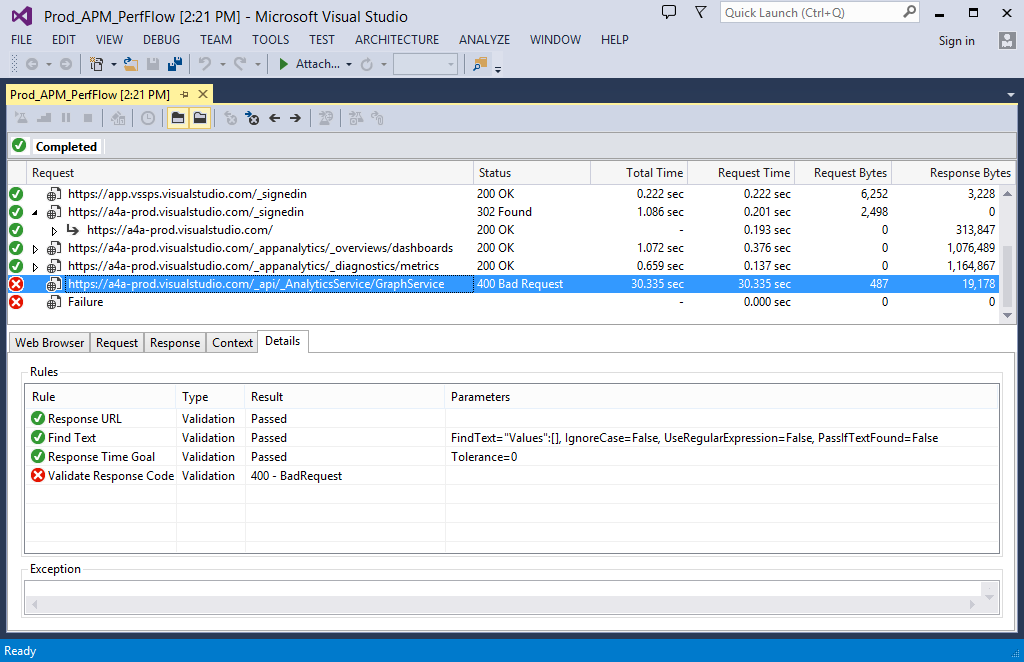Click the single-disk Save icon
The width and height of the screenshot is (1024, 662).
pyautogui.click(x=153, y=64)
